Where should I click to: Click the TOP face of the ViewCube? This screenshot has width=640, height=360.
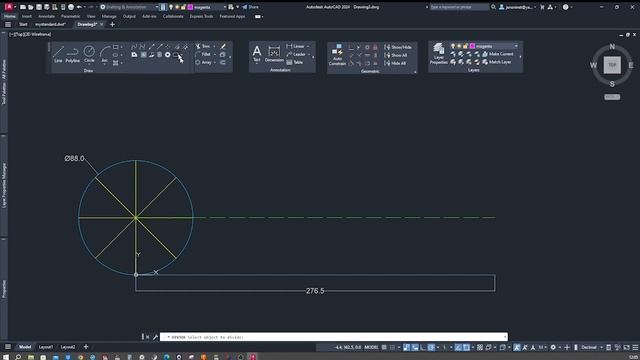(612, 65)
